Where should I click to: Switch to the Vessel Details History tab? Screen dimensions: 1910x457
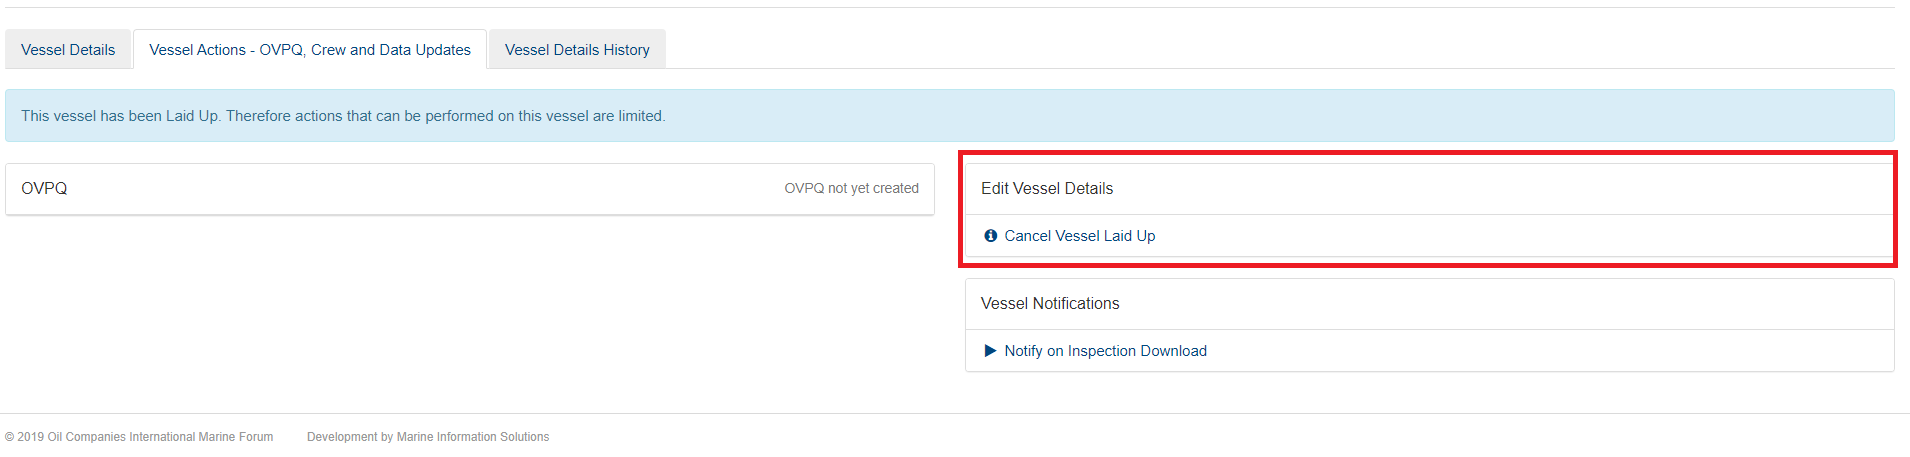coord(577,50)
